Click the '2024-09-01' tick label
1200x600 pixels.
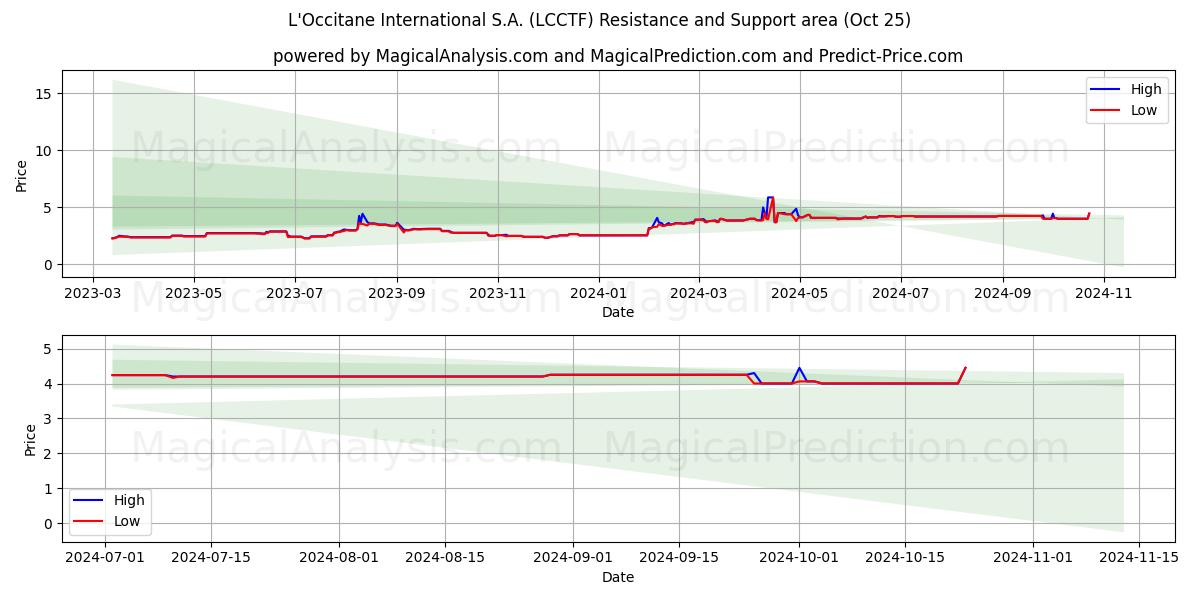coord(573,559)
